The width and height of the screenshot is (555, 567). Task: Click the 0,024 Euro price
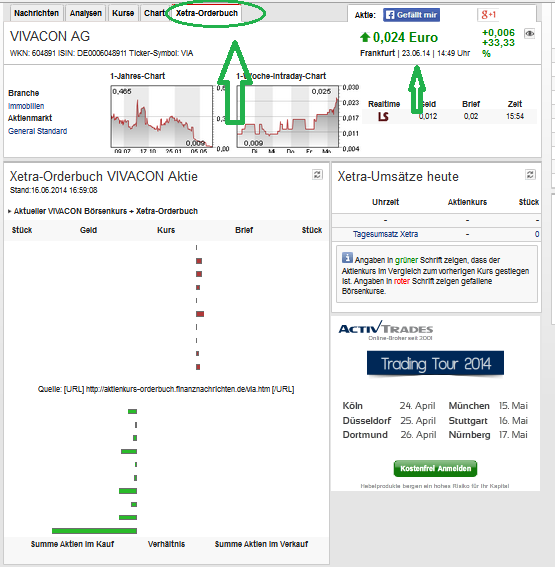pyautogui.click(x=405, y=37)
